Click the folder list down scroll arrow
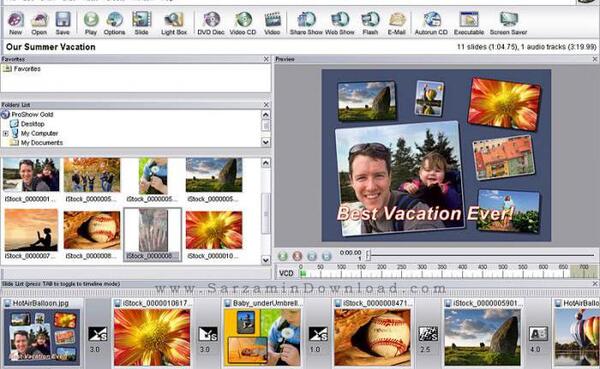The image size is (600, 369). 266,142
